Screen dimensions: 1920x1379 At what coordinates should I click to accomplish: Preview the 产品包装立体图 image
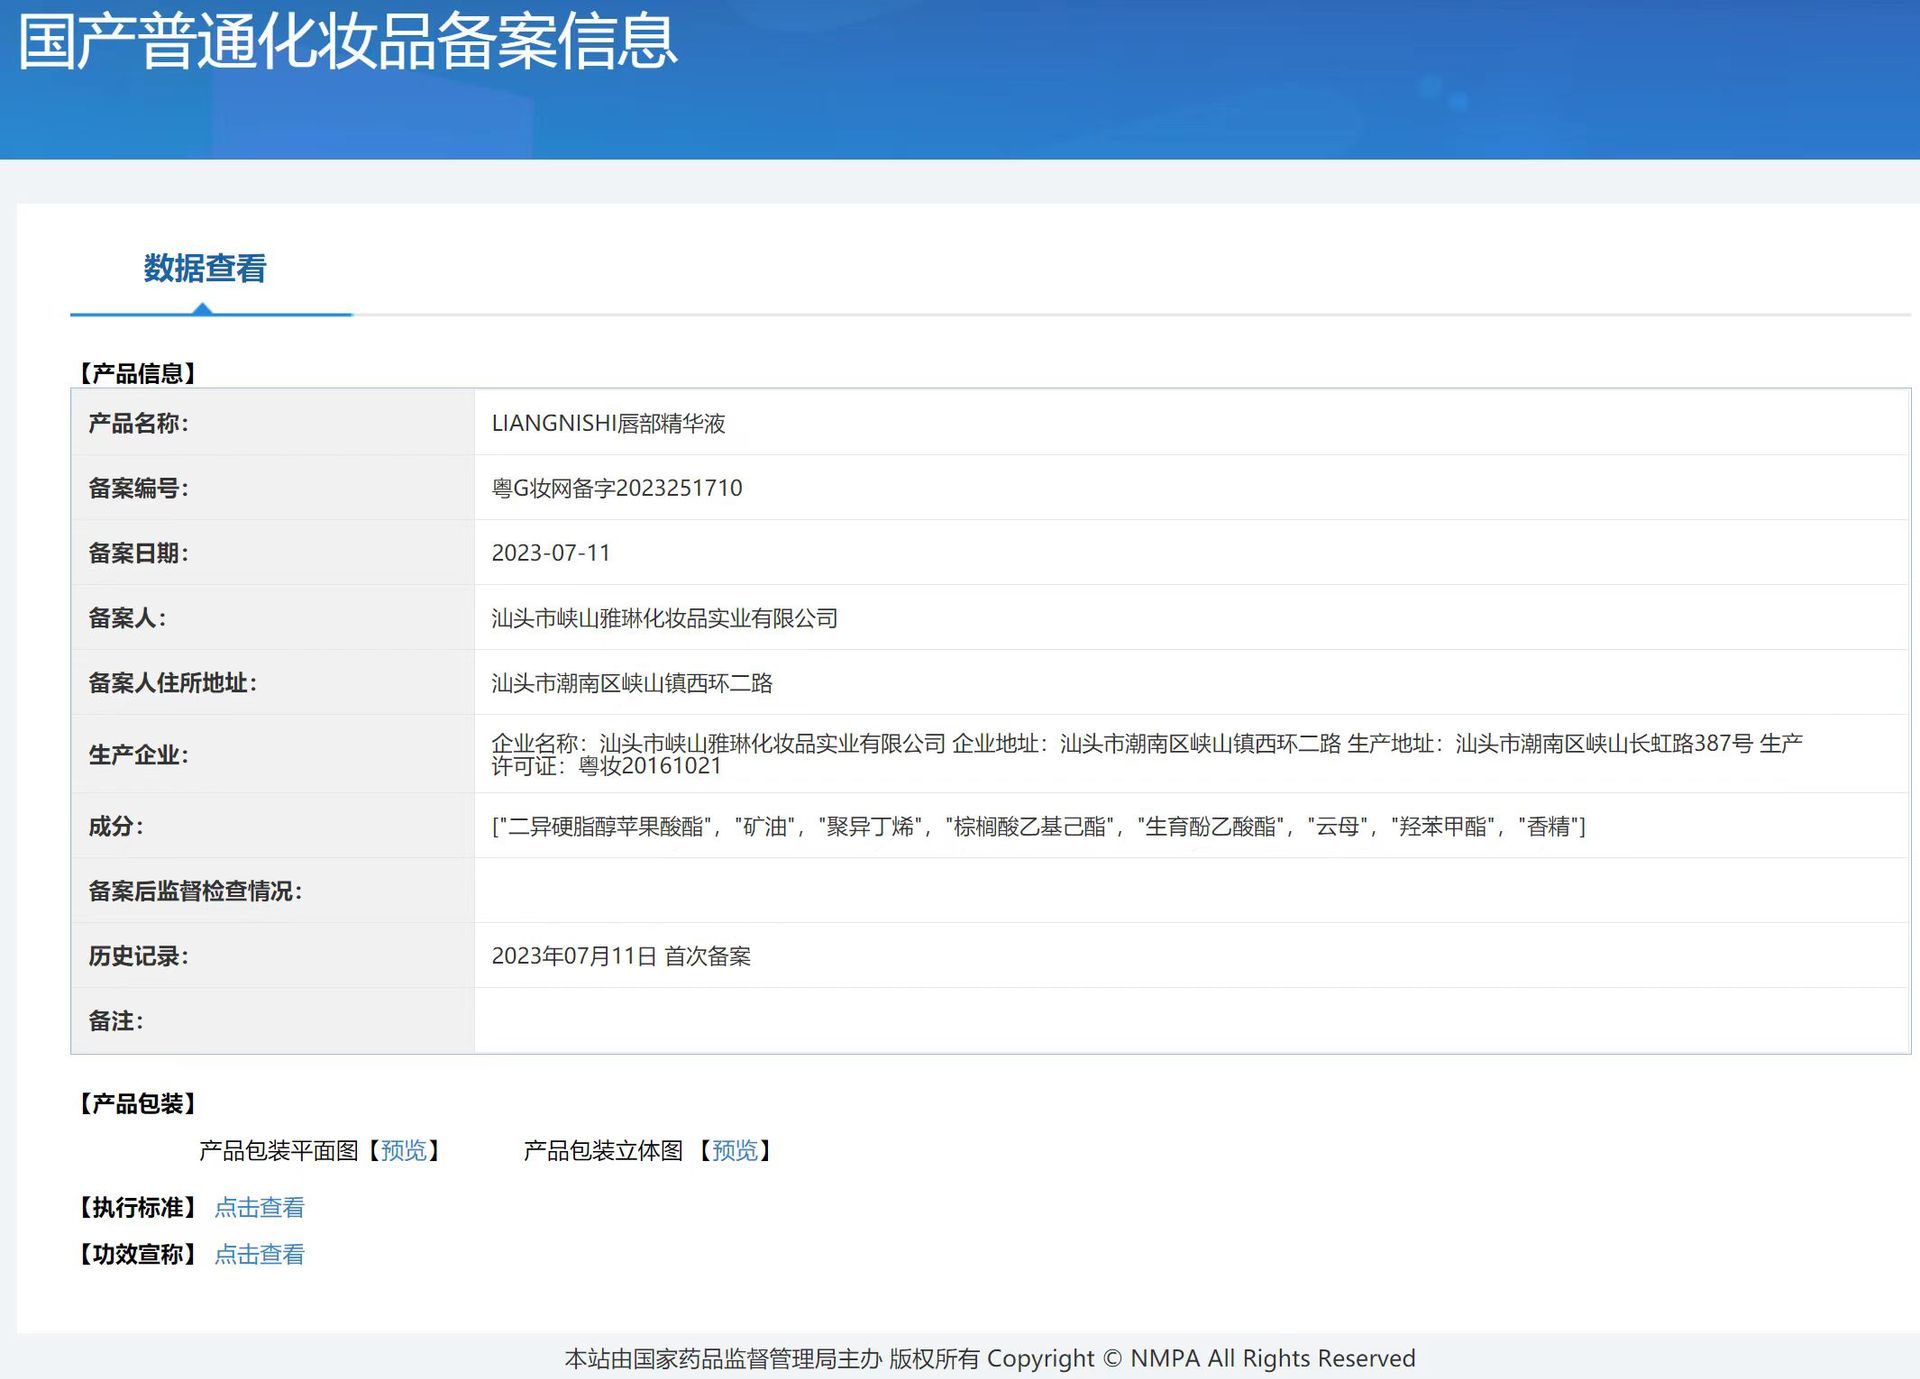(x=735, y=1151)
